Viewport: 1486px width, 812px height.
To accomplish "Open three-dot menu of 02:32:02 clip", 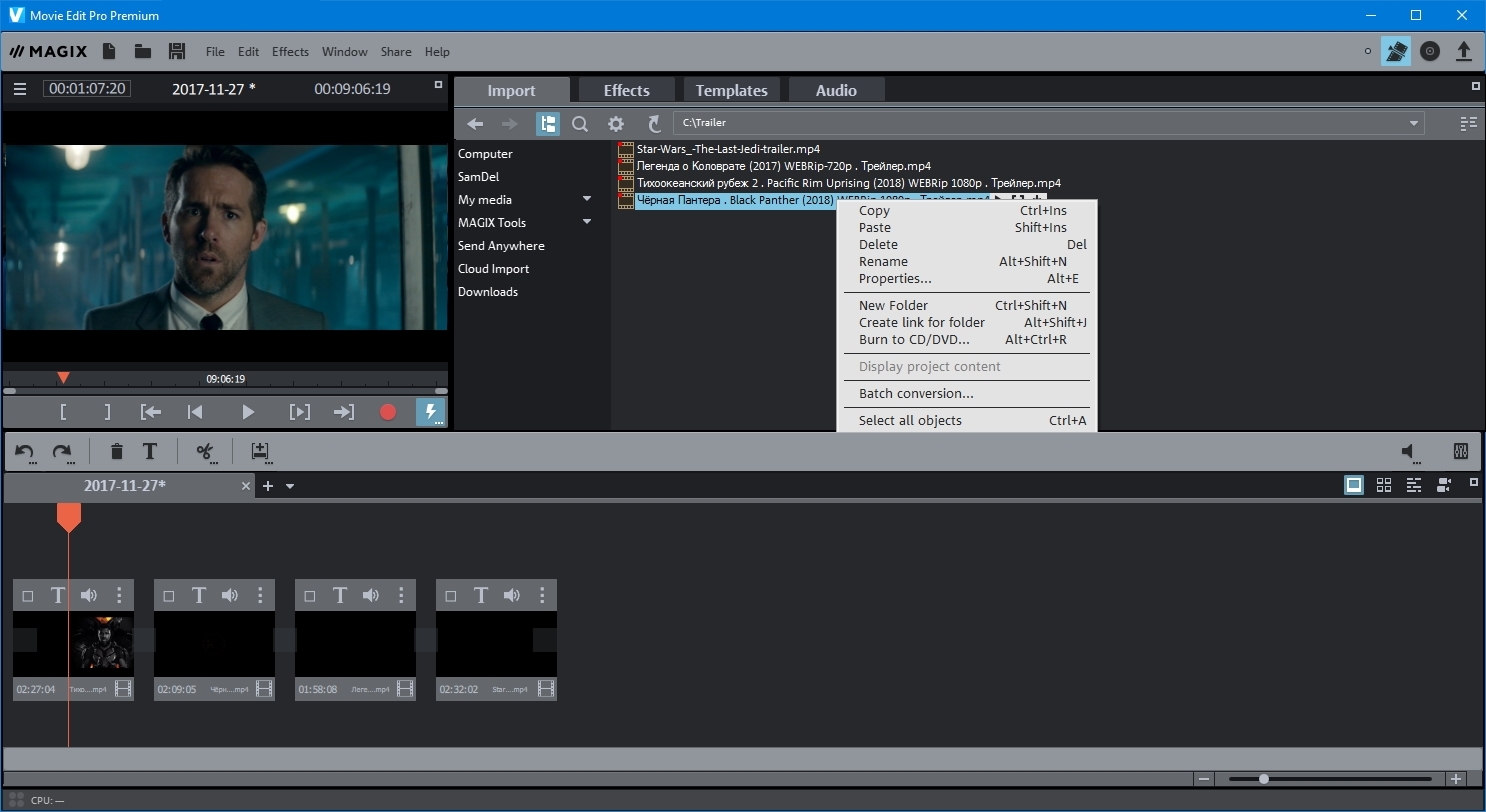I will tap(542, 595).
